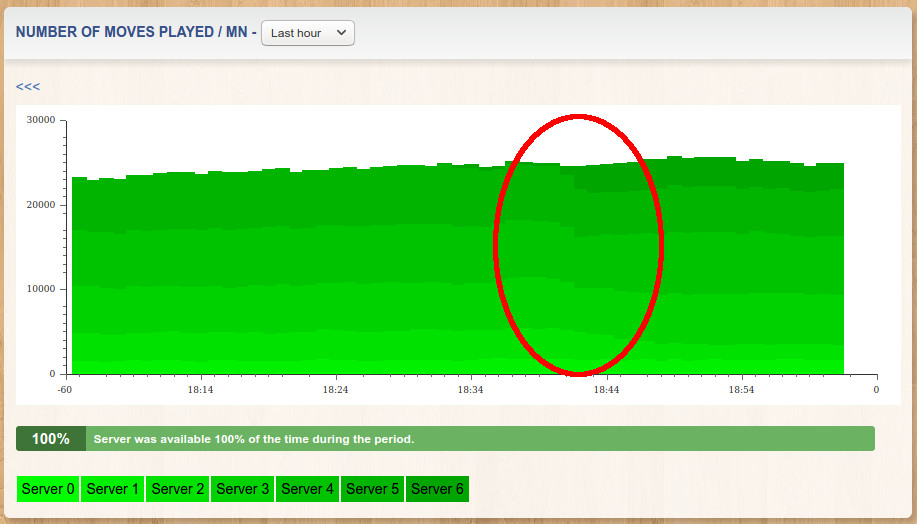Image resolution: width=917 pixels, height=524 pixels.
Task: Select the 18:34 time axis label
Action: tap(470, 390)
